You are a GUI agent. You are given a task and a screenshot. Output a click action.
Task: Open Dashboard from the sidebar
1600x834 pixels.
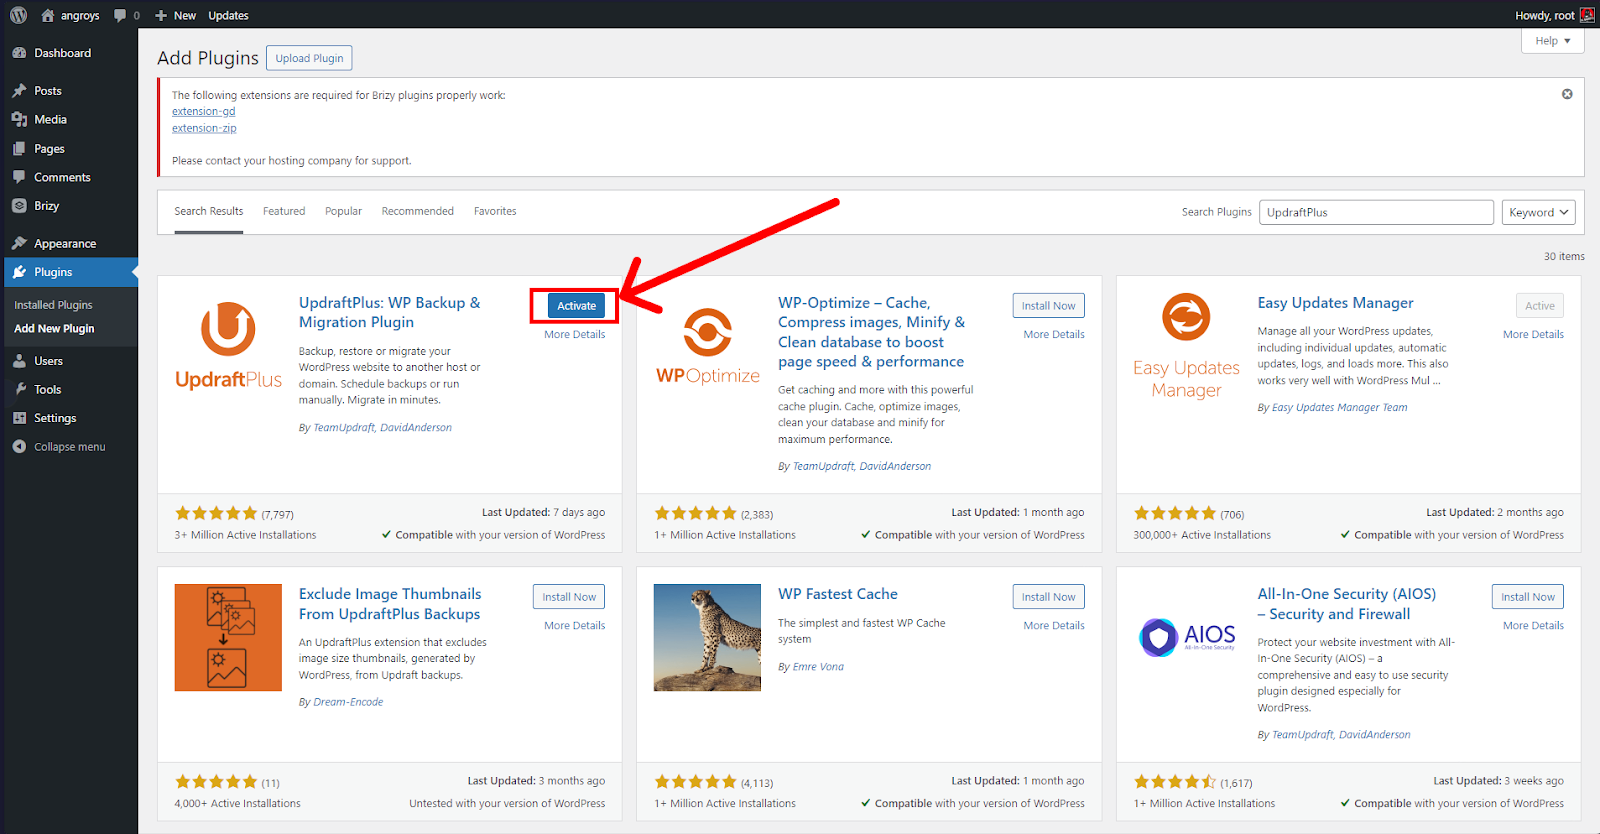(62, 53)
